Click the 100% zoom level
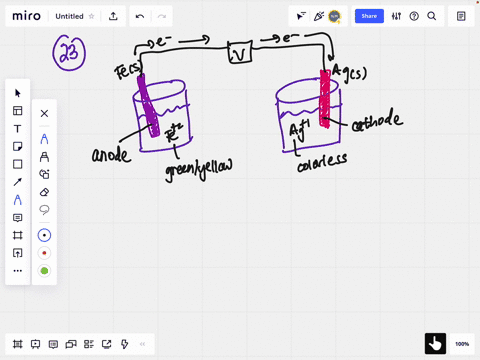Viewport: 480px width, 360px height. tap(462, 344)
